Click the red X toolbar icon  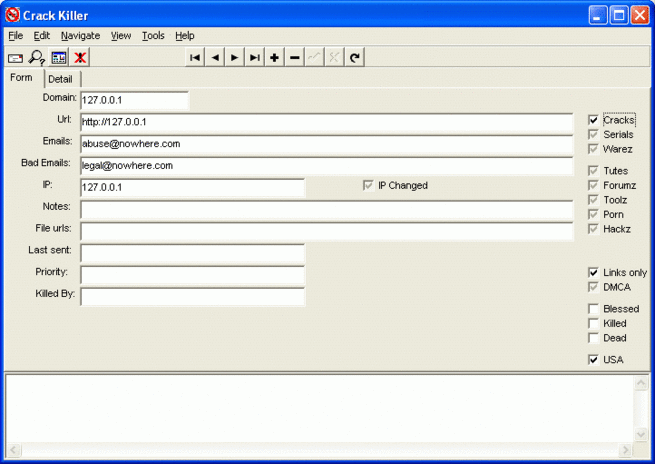coord(80,58)
